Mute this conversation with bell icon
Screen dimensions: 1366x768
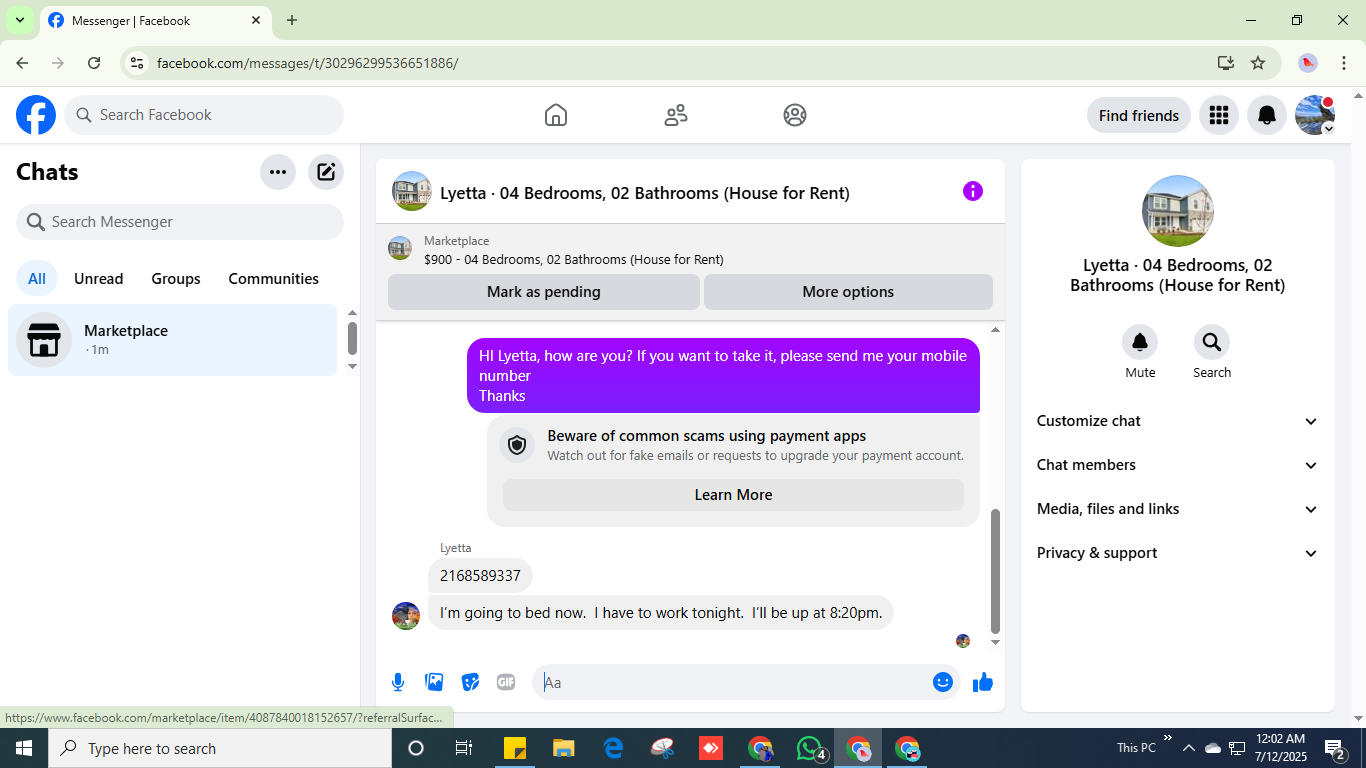point(1140,342)
